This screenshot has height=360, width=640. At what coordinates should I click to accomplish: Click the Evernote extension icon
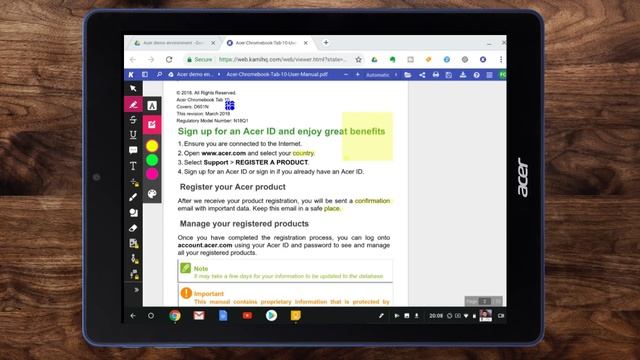(392, 60)
